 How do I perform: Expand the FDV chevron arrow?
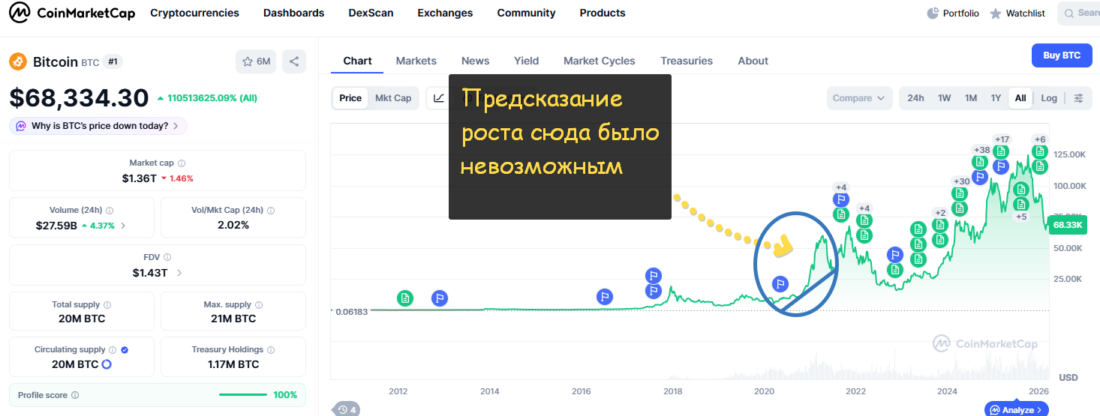179,273
